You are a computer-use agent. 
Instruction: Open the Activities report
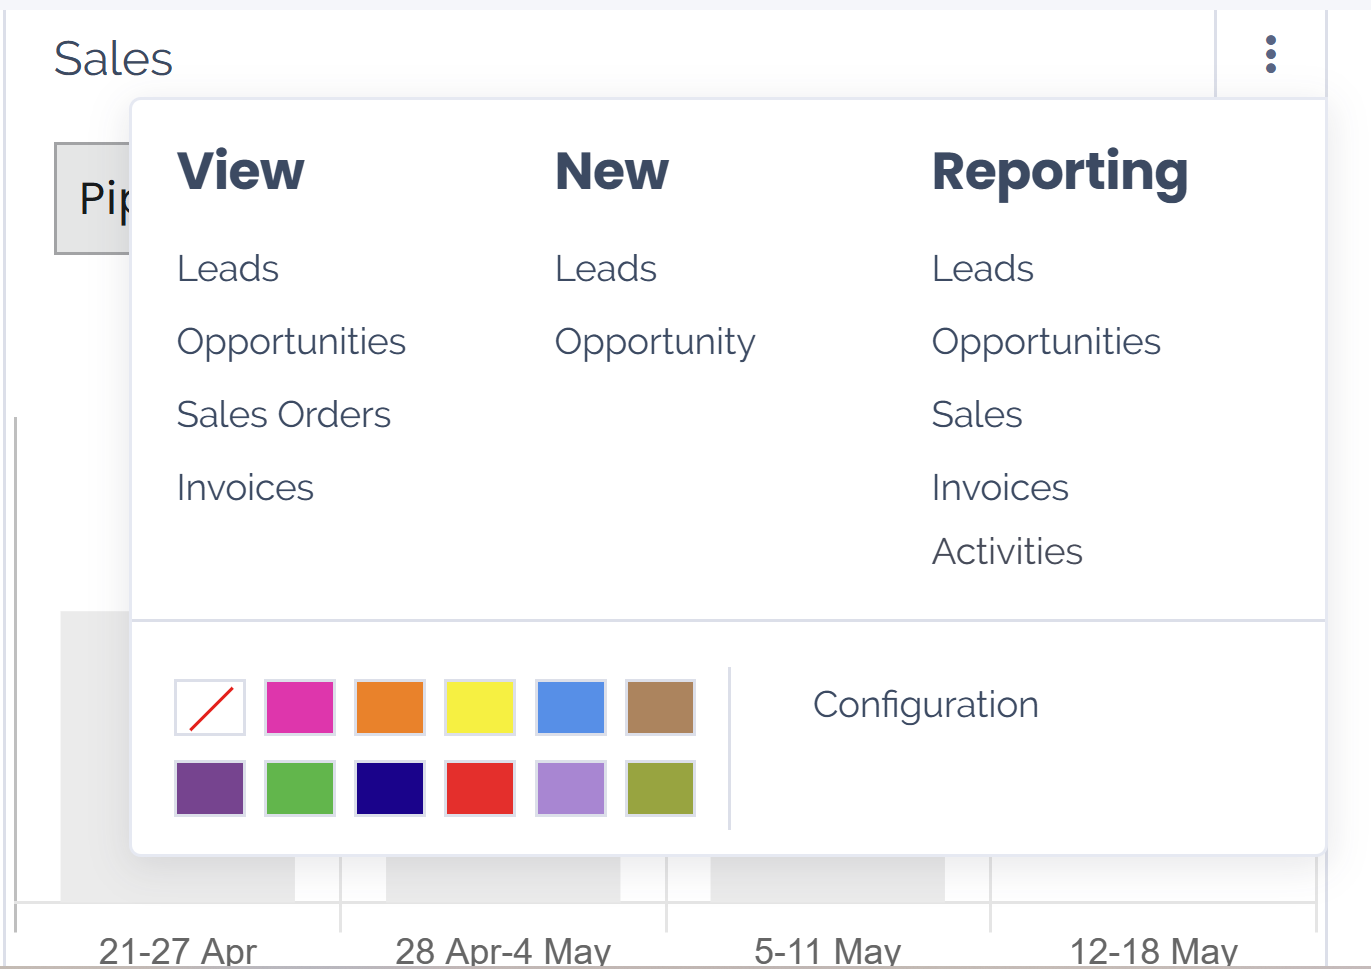point(1007,551)
